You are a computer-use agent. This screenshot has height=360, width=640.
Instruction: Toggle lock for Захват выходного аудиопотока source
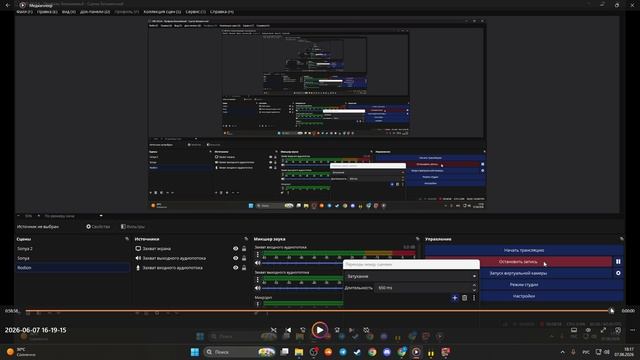(x=244, y=258)
